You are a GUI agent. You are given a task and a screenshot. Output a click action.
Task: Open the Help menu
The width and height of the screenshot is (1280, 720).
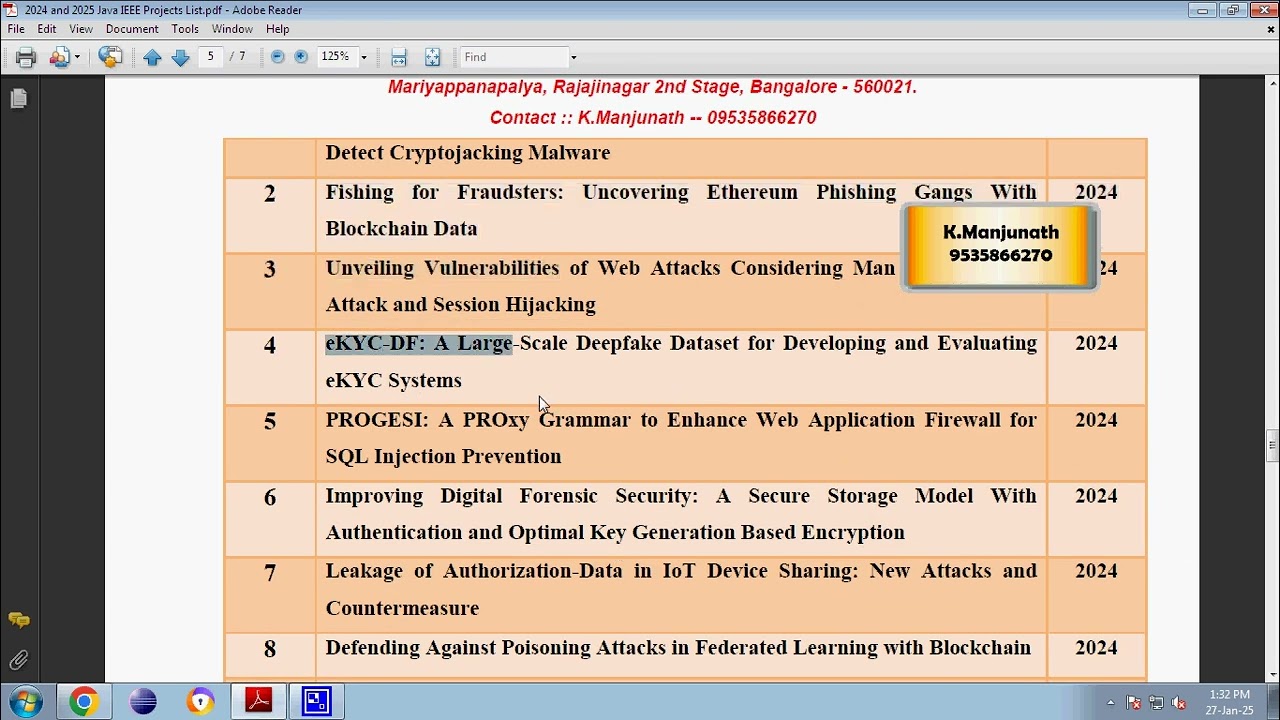tap(278, 29)
